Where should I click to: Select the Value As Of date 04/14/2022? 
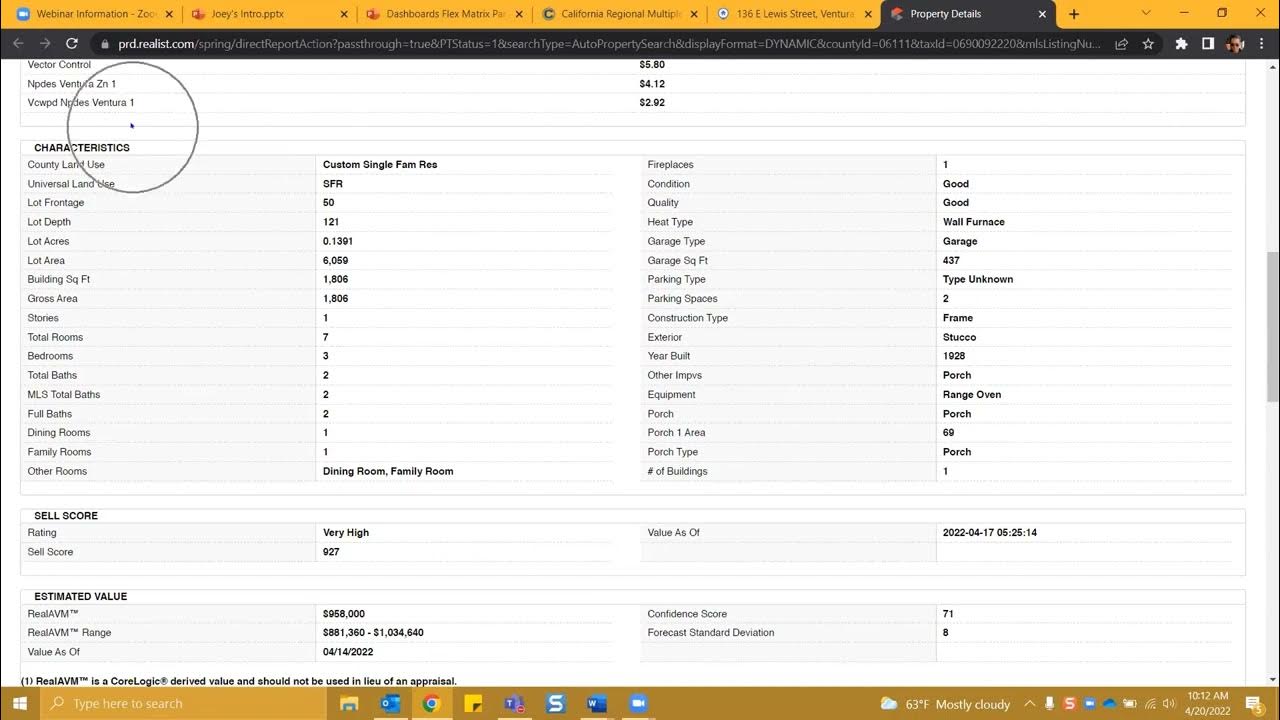(x=348, y=652)
